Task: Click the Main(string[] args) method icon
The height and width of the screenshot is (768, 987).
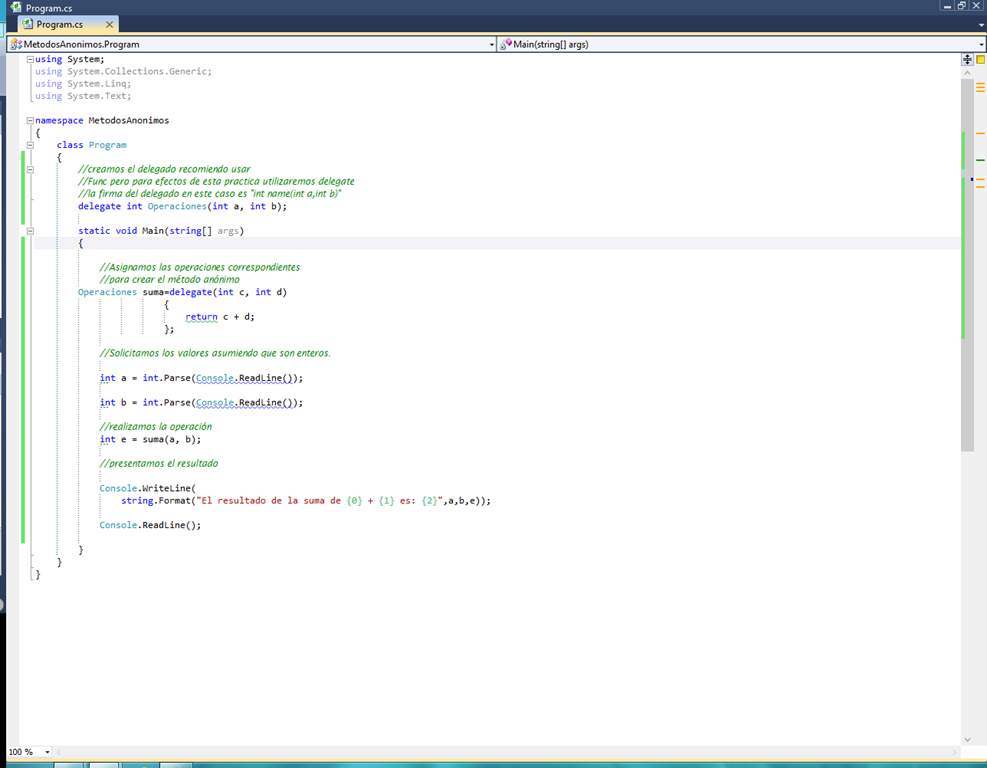Action: coord(508,43)
